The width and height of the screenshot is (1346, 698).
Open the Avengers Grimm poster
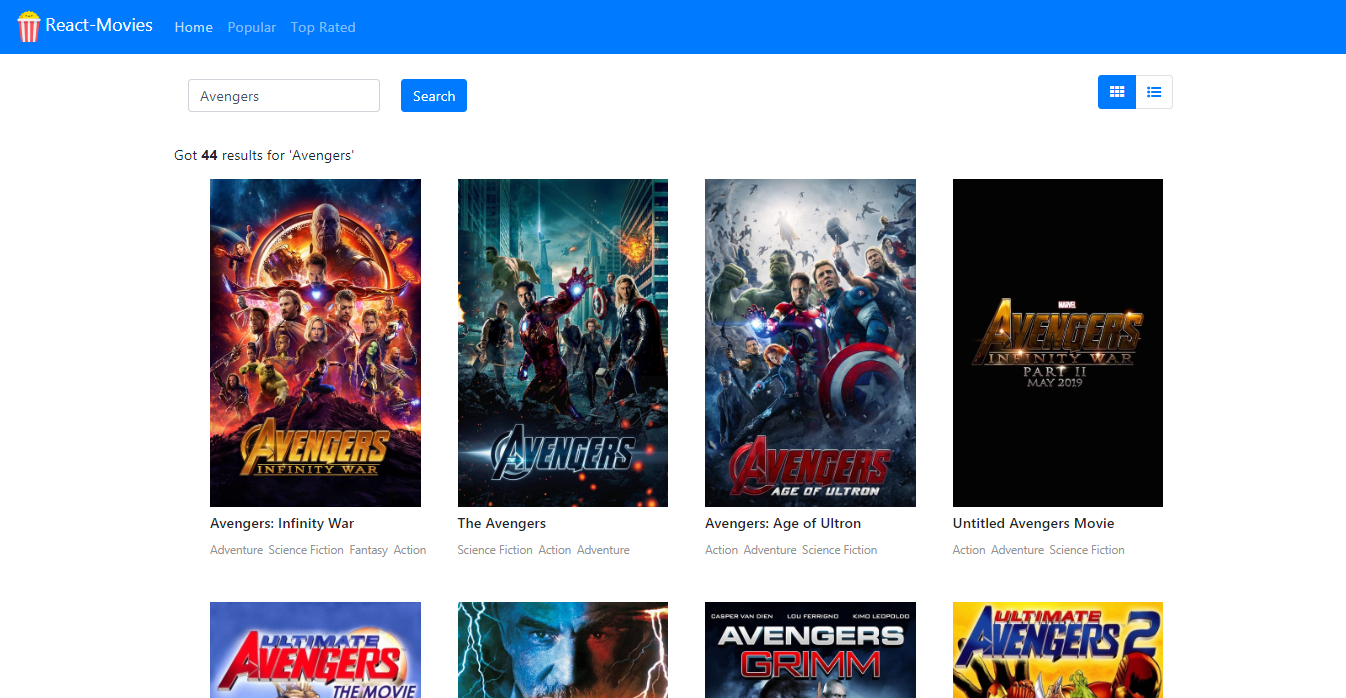click(x=810, y=650)
